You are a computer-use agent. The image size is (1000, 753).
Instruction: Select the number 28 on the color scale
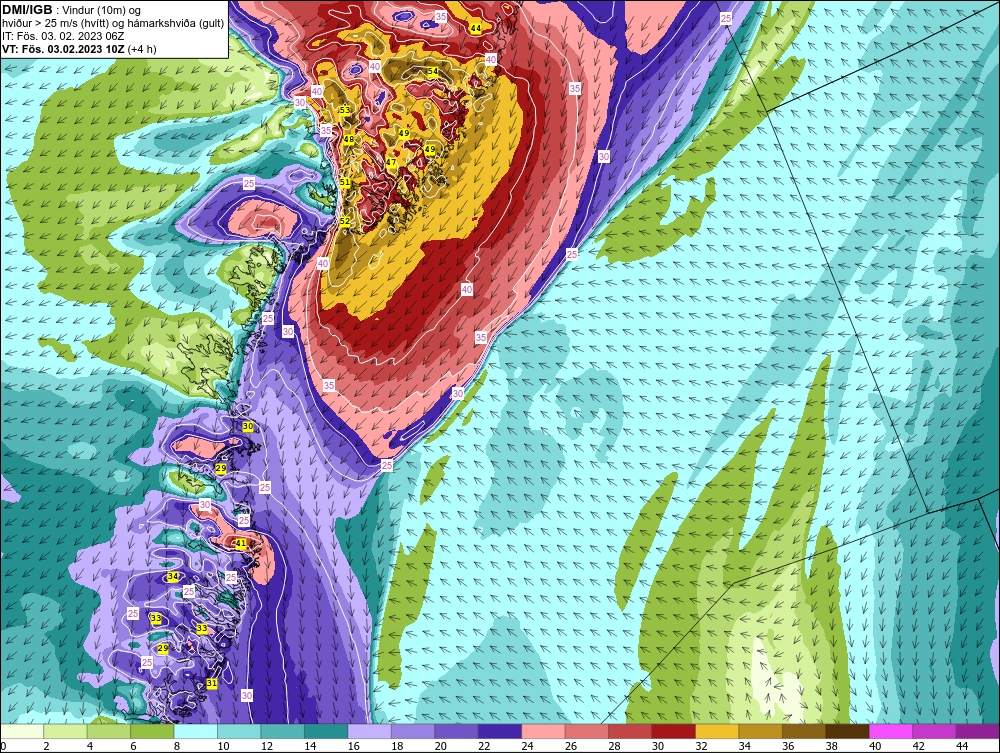pyautogui.click(x=614, y=746)
